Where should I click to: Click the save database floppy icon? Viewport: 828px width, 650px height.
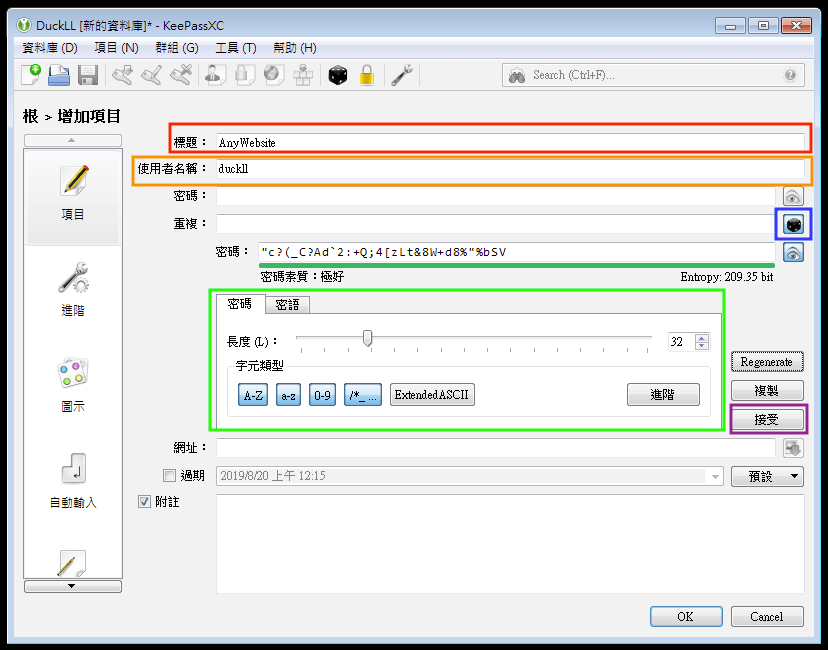(87, 75)
